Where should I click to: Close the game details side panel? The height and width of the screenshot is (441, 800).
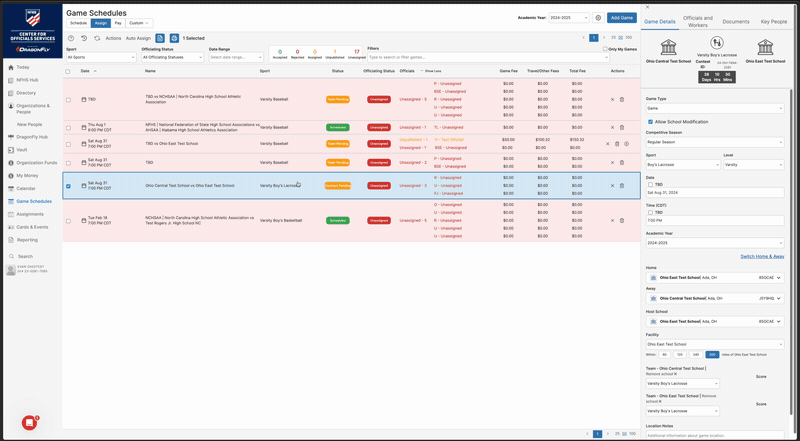click(645, 6)
